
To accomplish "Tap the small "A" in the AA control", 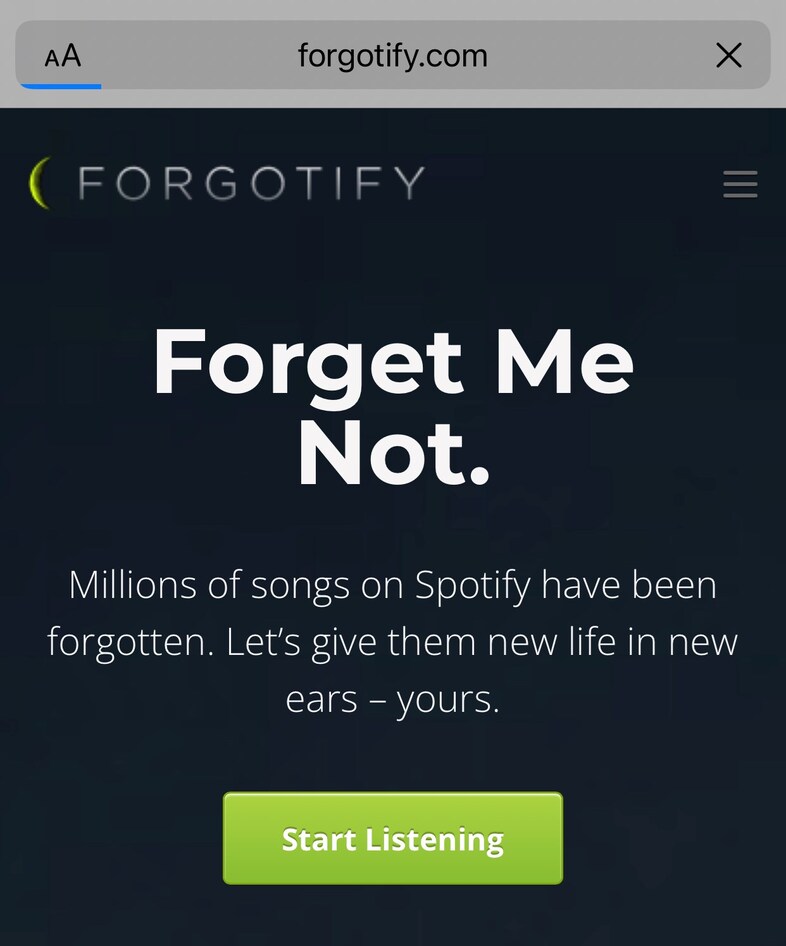I will pyautogui.click(x=51, y=59).
